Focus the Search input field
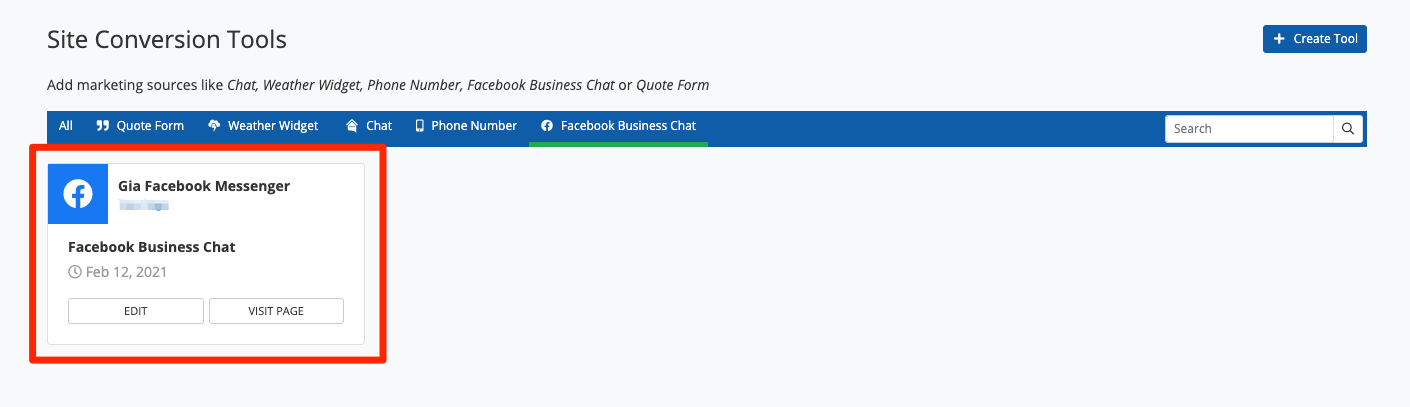 coord(1249,129)
